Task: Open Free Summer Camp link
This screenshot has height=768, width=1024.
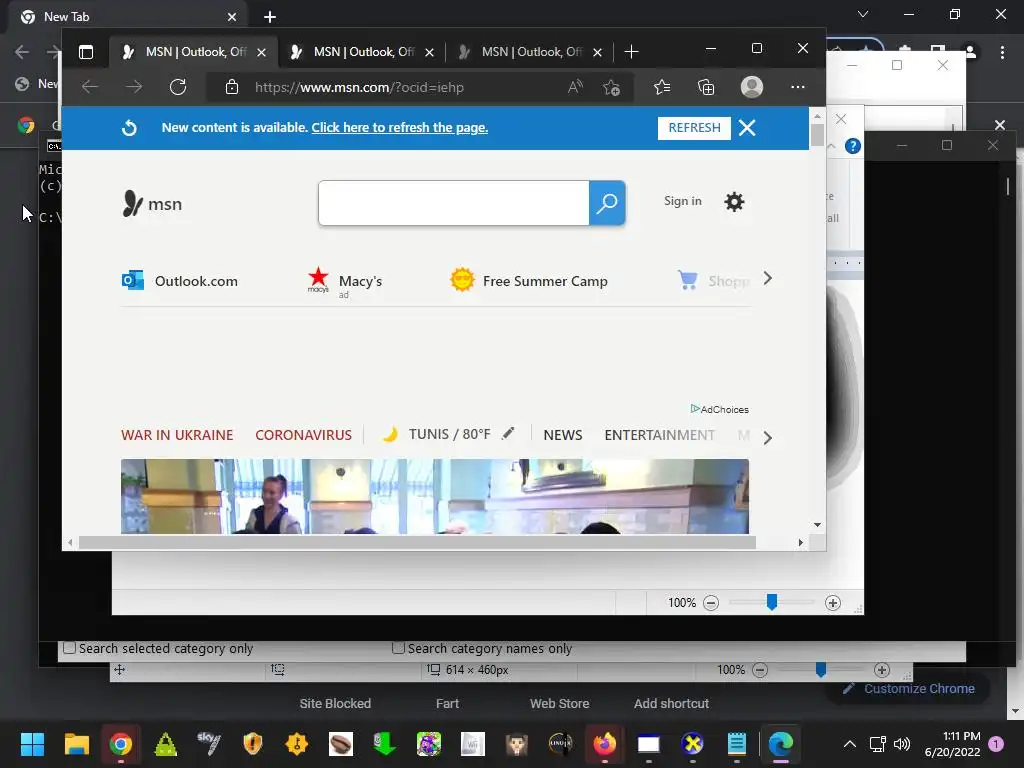Action: pos(529,281)
